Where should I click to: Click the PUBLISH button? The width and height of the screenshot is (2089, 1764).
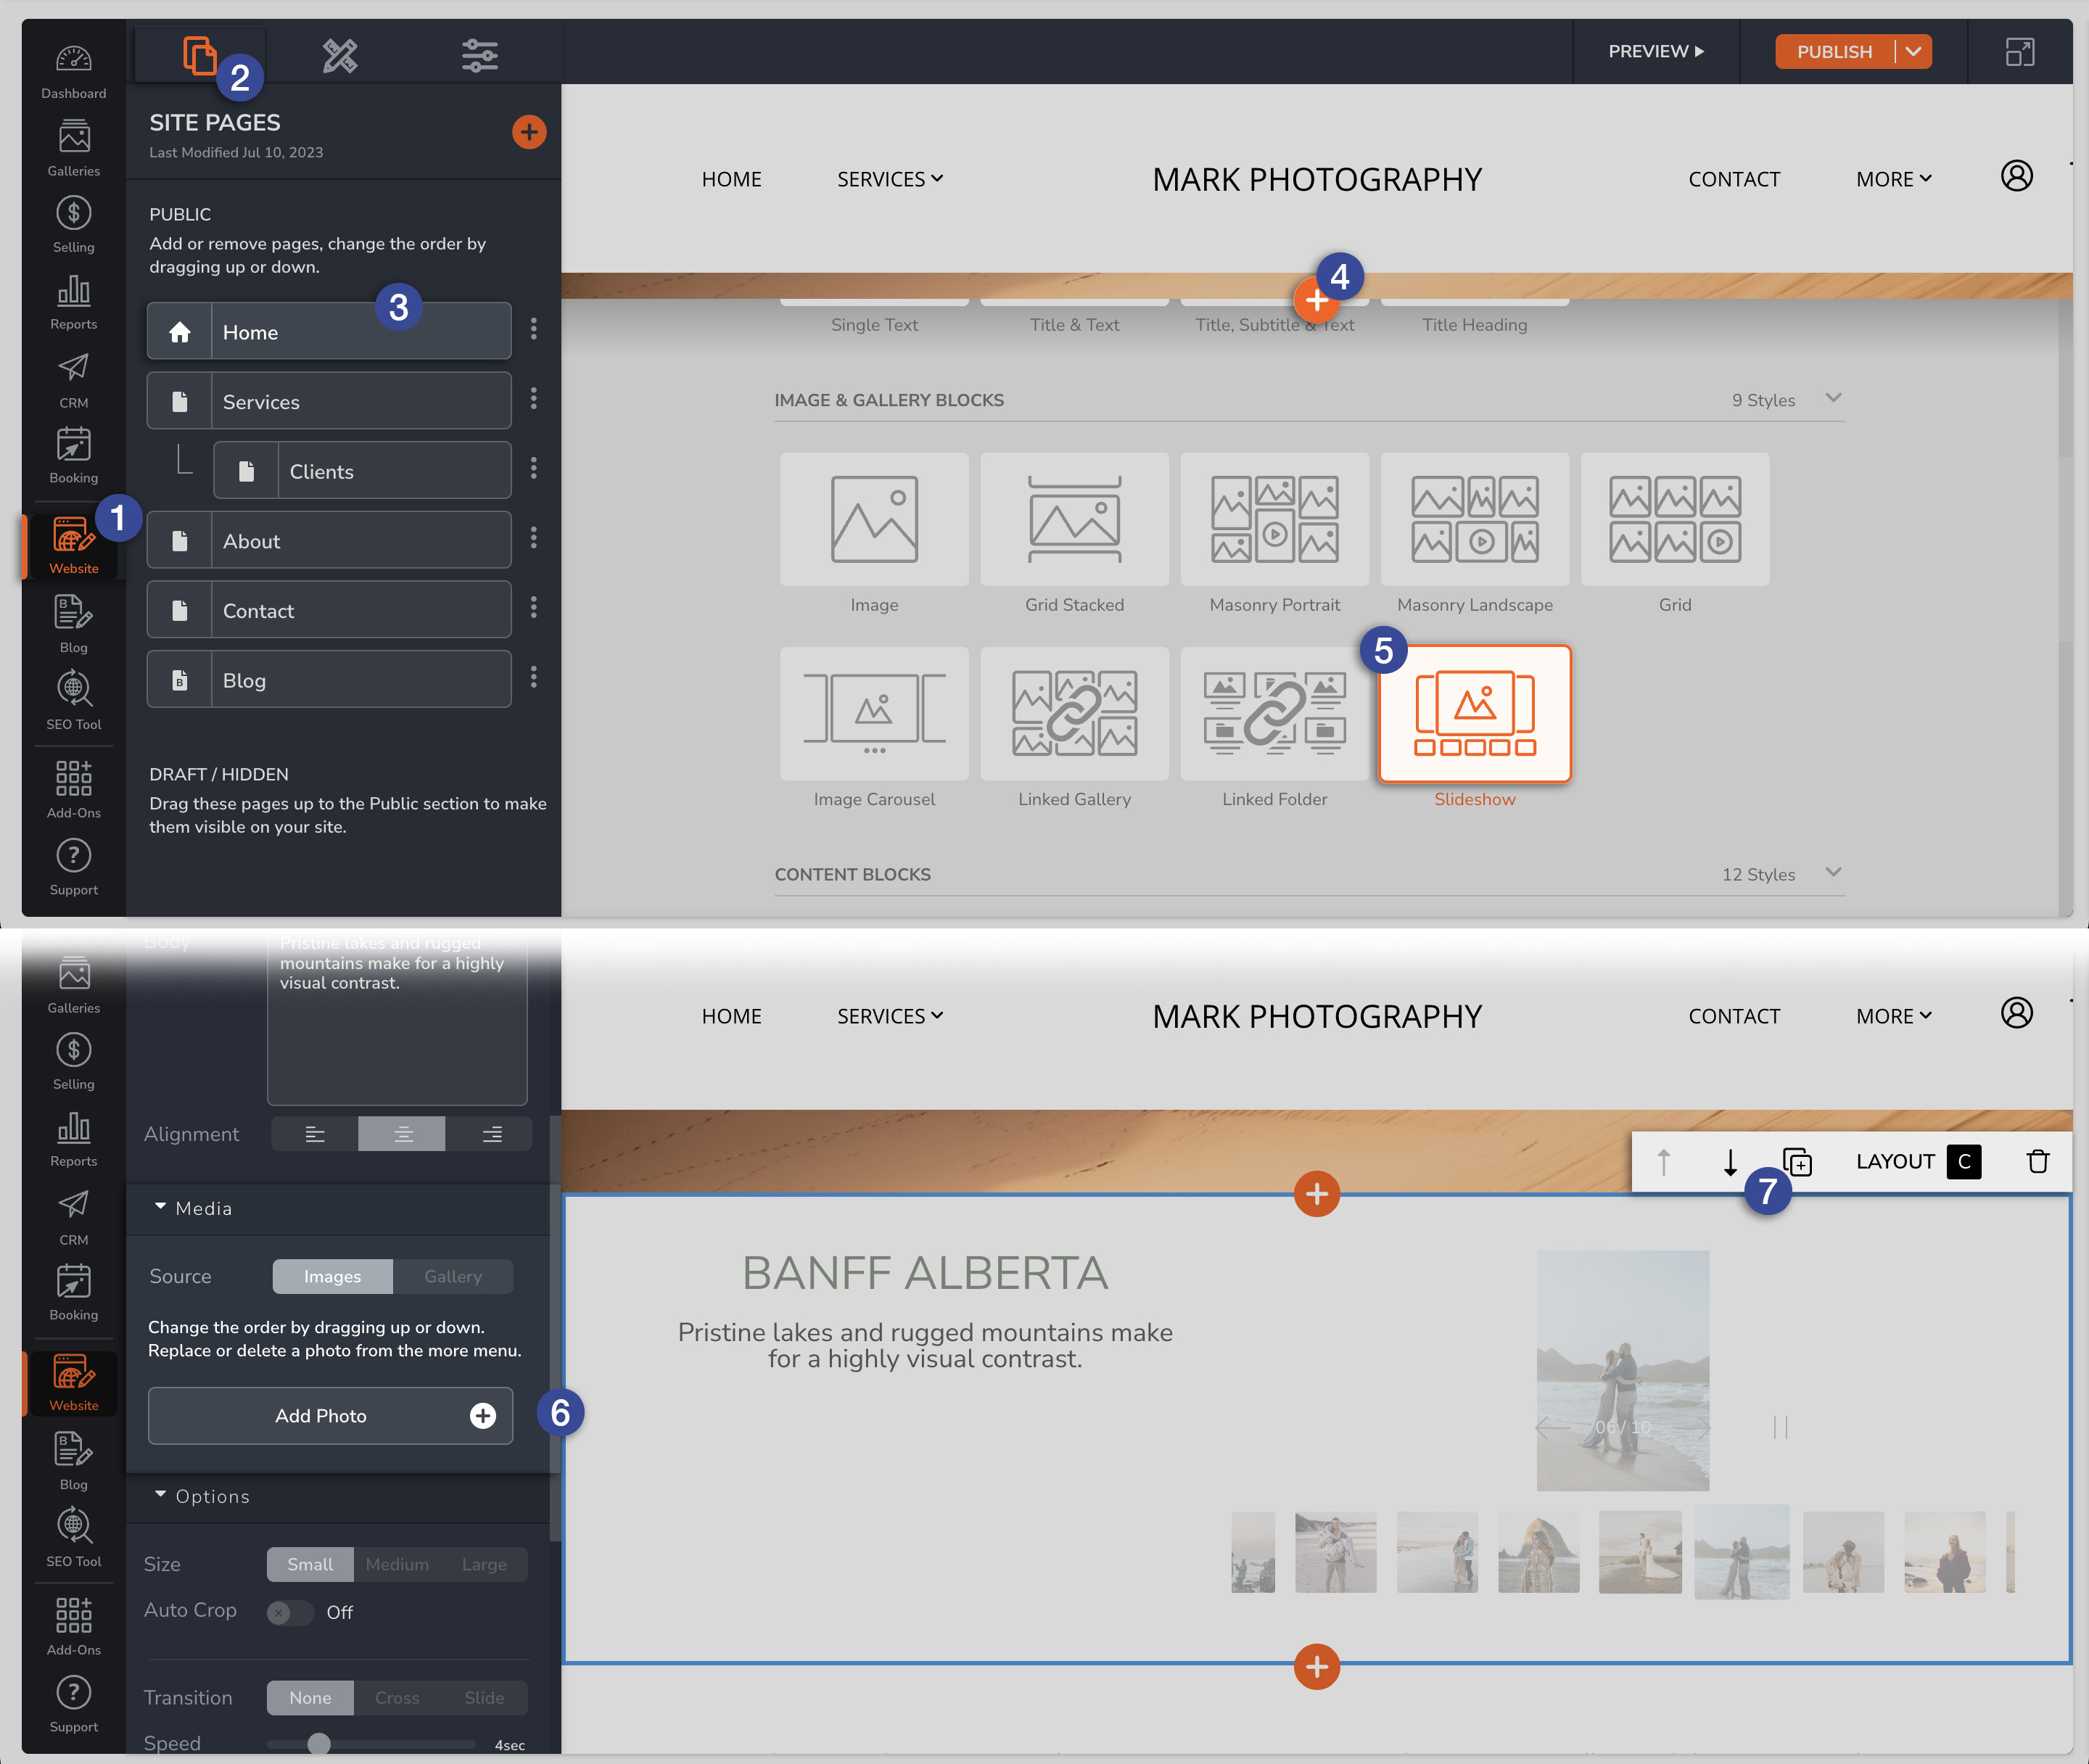(1834, 52)
